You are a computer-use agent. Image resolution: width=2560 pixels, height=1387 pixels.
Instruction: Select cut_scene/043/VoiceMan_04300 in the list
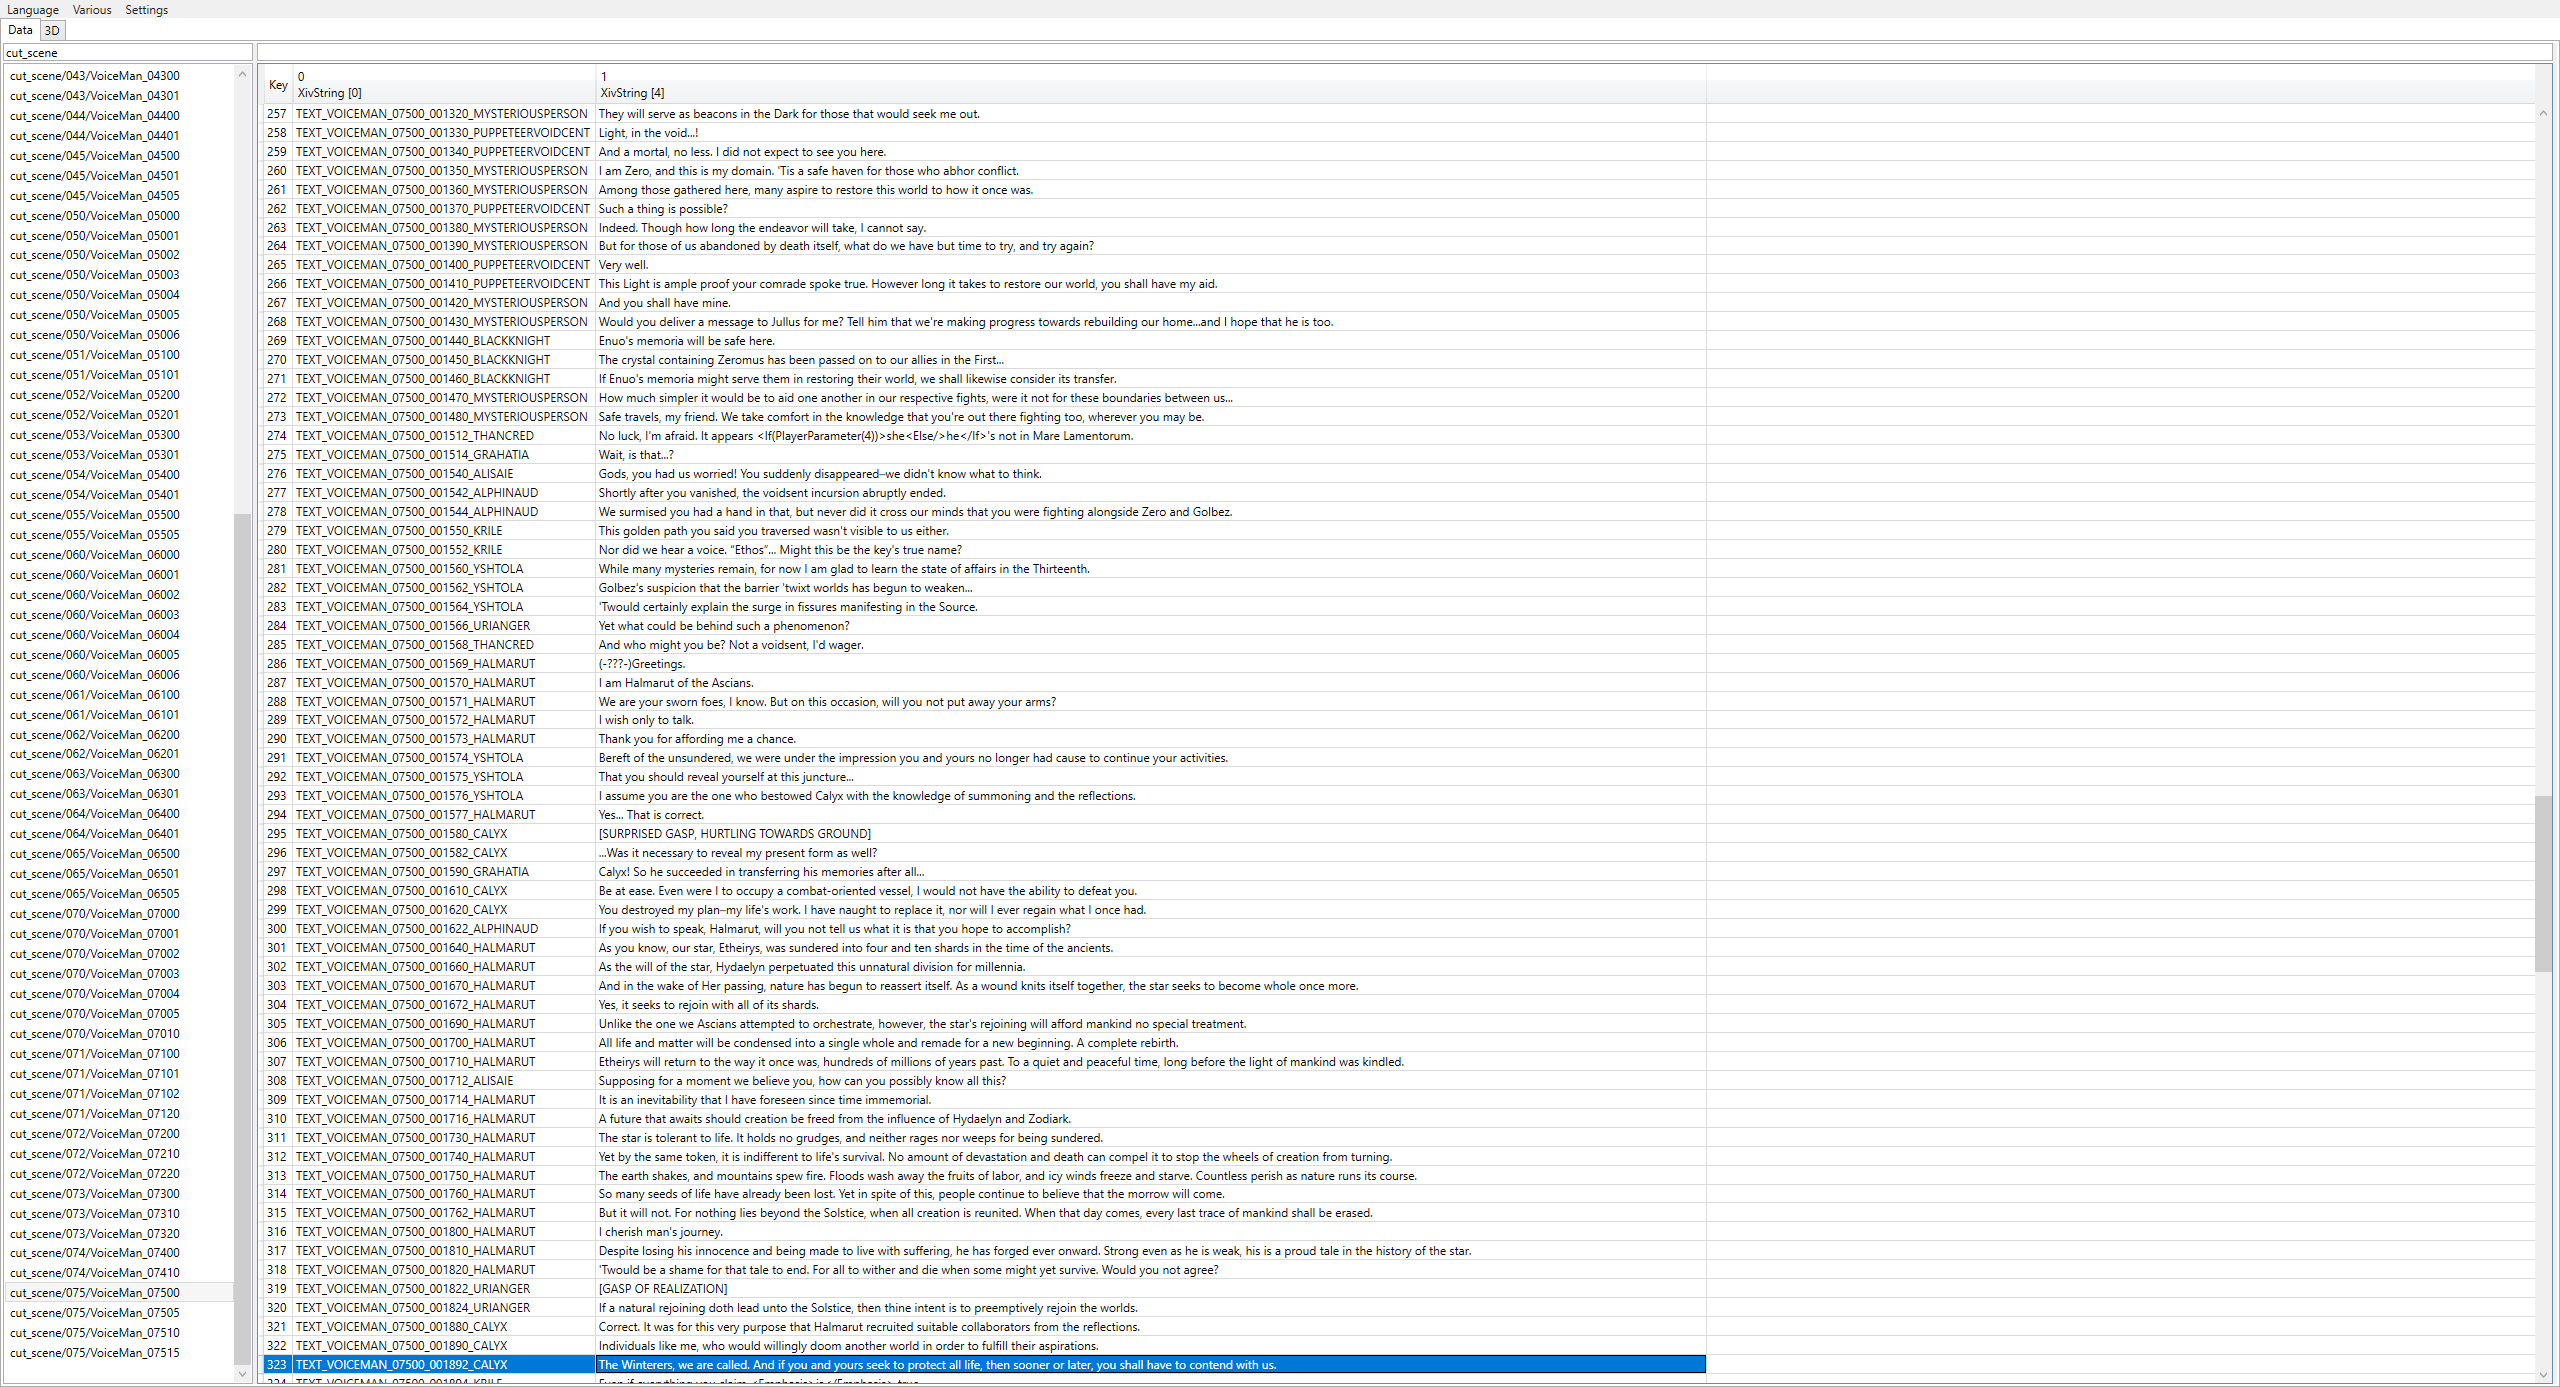tap(95, 76)
